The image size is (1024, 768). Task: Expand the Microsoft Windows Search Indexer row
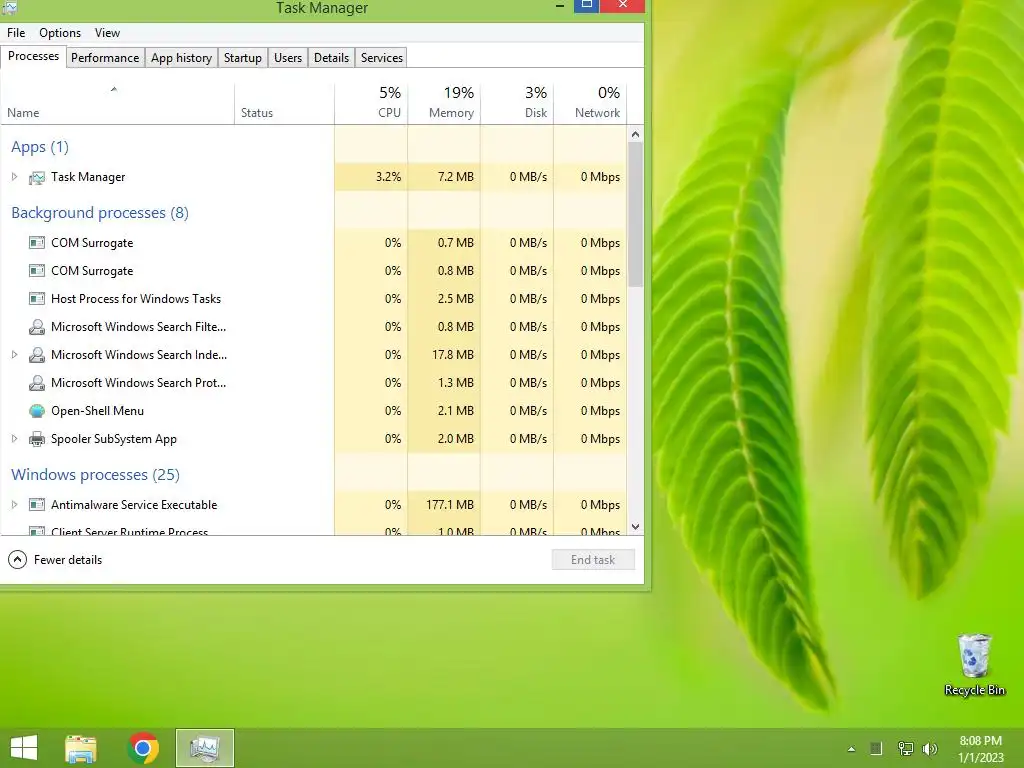pos(14,355)
